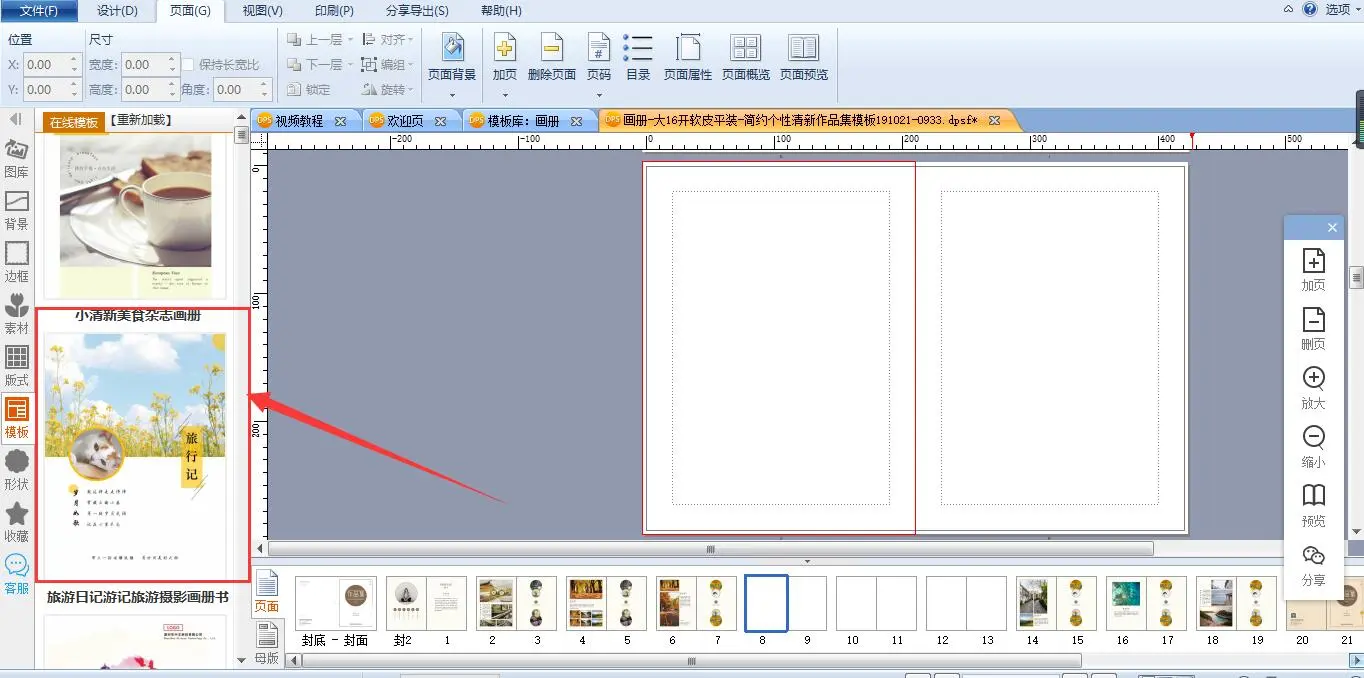Image resolution: width=1364 pixels, height=678 pixels.
Task: Select the 形状 shapes sidebar icon
Action: click(x=17, y=470)
